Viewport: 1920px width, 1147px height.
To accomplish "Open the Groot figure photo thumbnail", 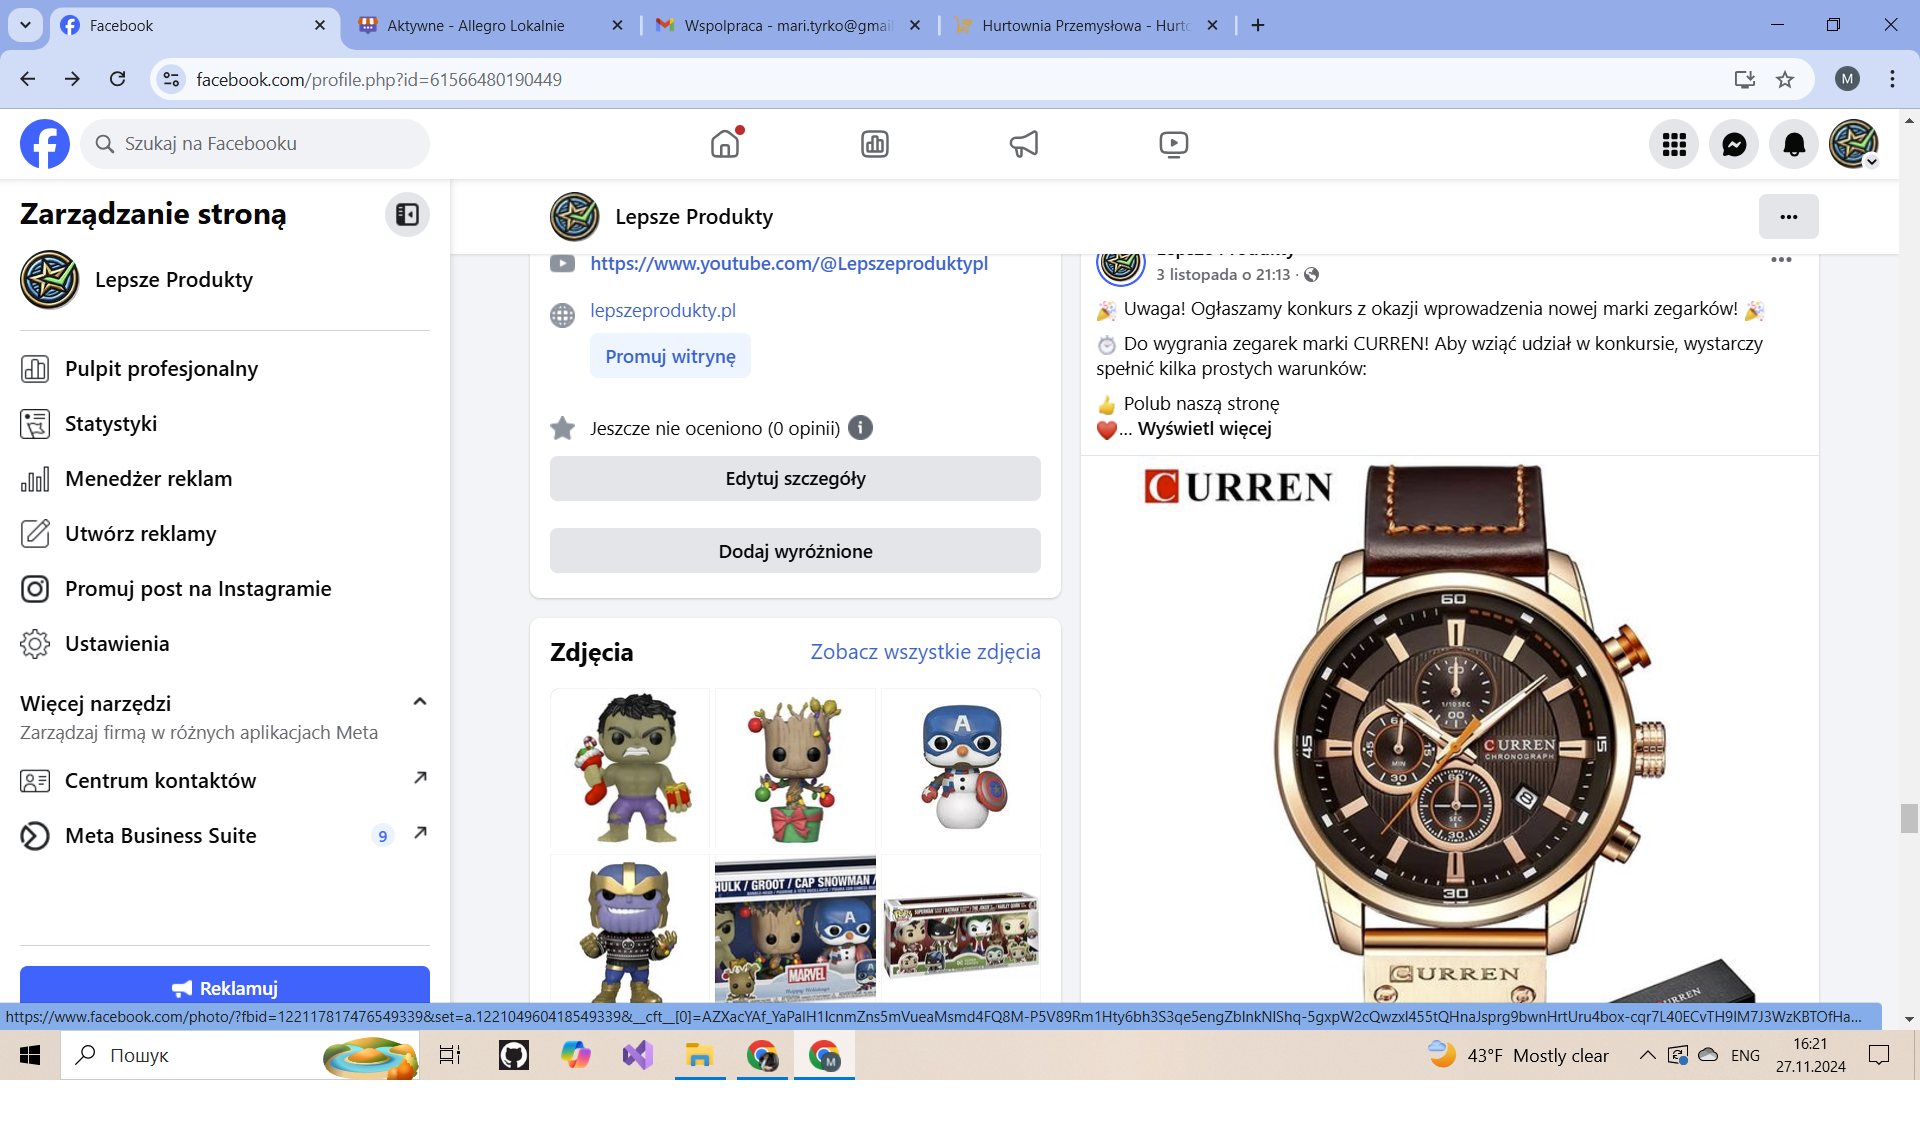I will coord(795,769).
